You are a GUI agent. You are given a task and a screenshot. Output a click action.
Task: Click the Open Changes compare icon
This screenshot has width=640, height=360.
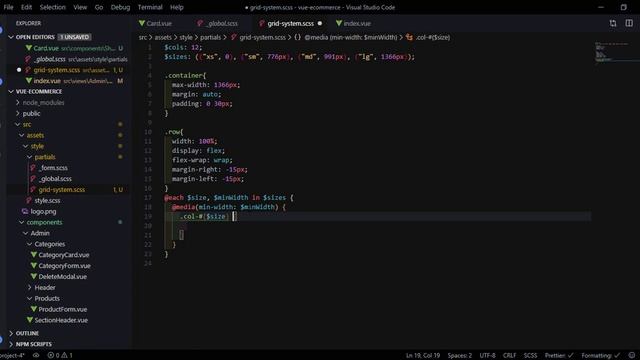pyautogui.click(x=613, y=24)
